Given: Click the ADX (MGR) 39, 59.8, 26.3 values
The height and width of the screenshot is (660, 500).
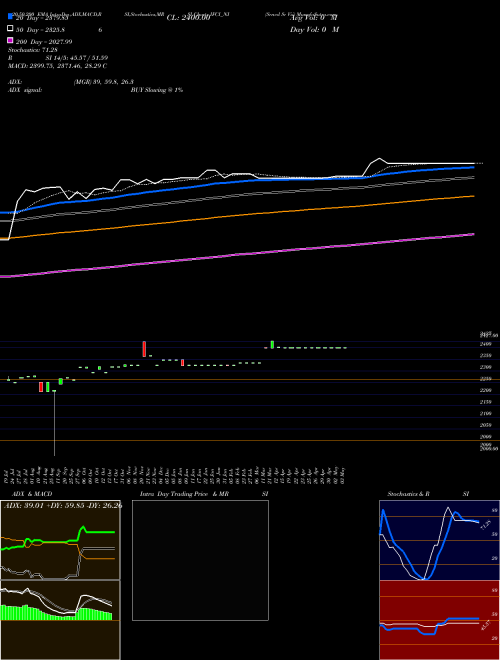Looking at the screenshot, I should (x=103, y=82).
